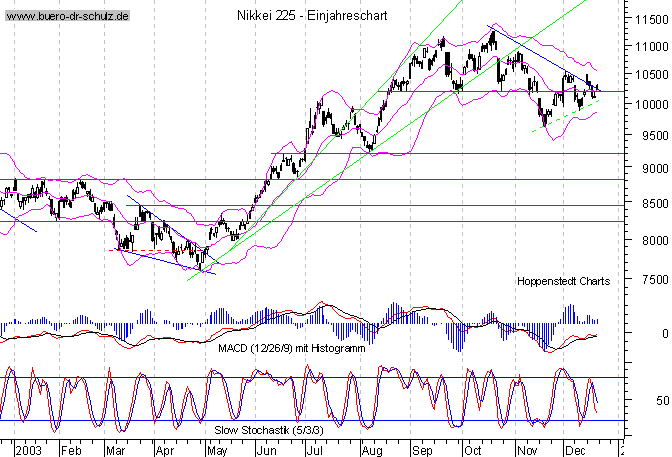
Task: Select the Slow Stochastik (5/3/3) label
Action: coord(270,427)
